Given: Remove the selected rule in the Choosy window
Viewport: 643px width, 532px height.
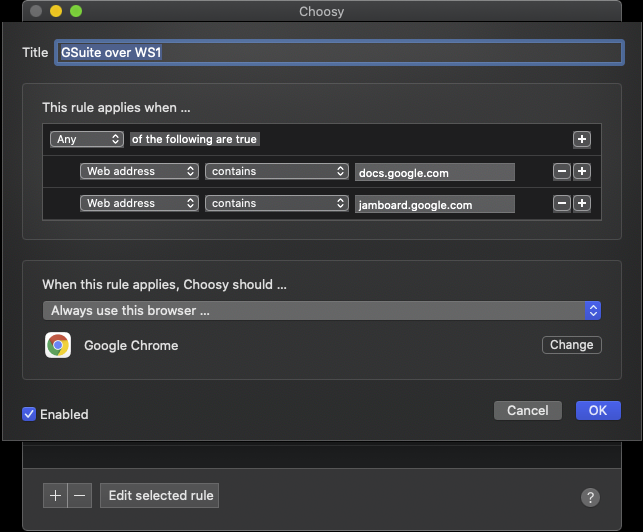Looking at the screenshot, I should [x=80, y=495].
